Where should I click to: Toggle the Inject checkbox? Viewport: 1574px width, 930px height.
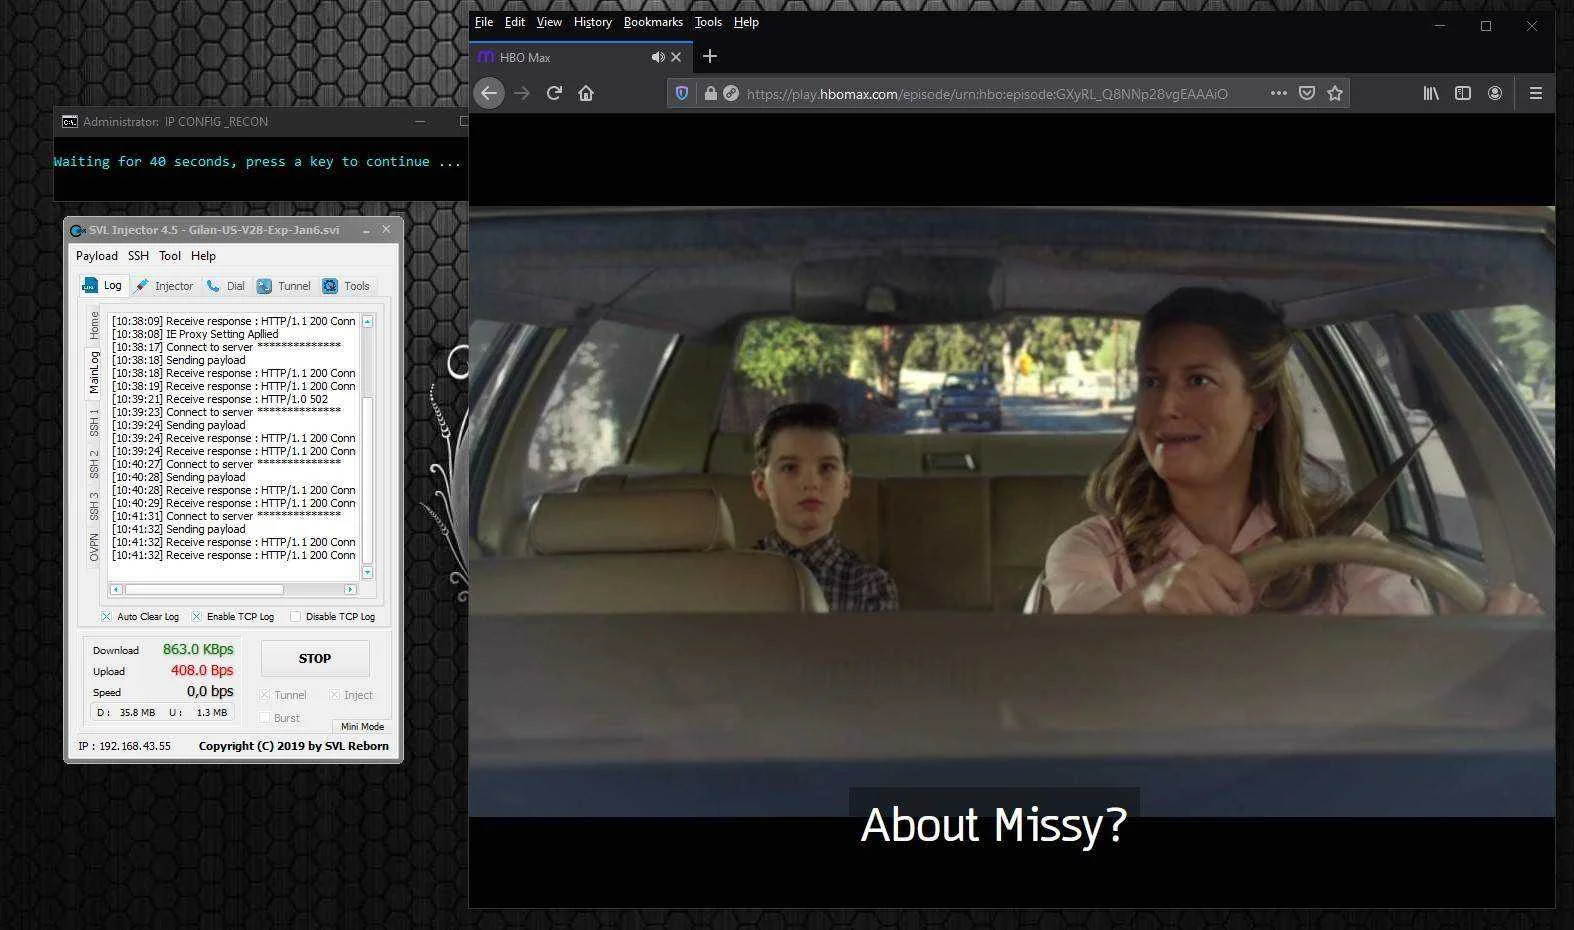[x=334, y=695]
